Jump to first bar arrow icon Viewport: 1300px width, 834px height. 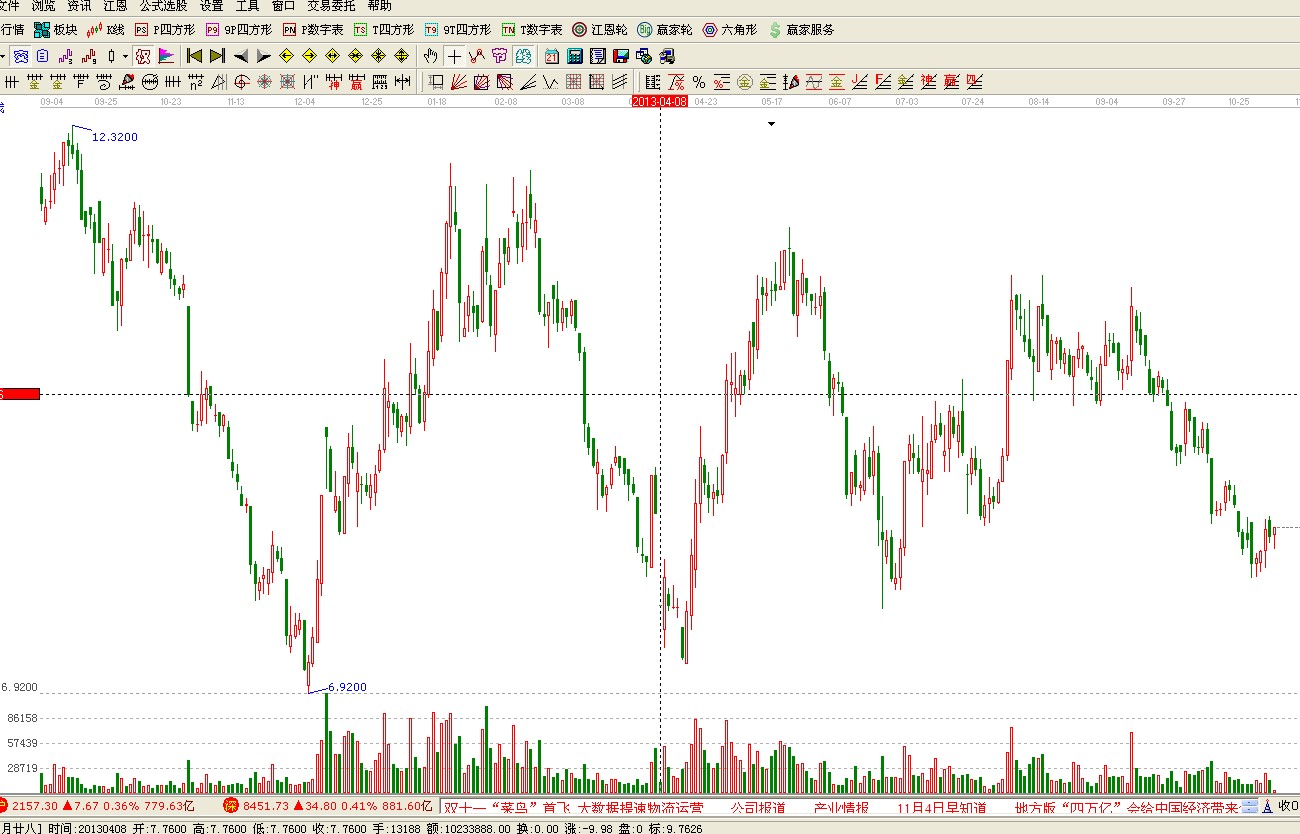coord(194,56)
